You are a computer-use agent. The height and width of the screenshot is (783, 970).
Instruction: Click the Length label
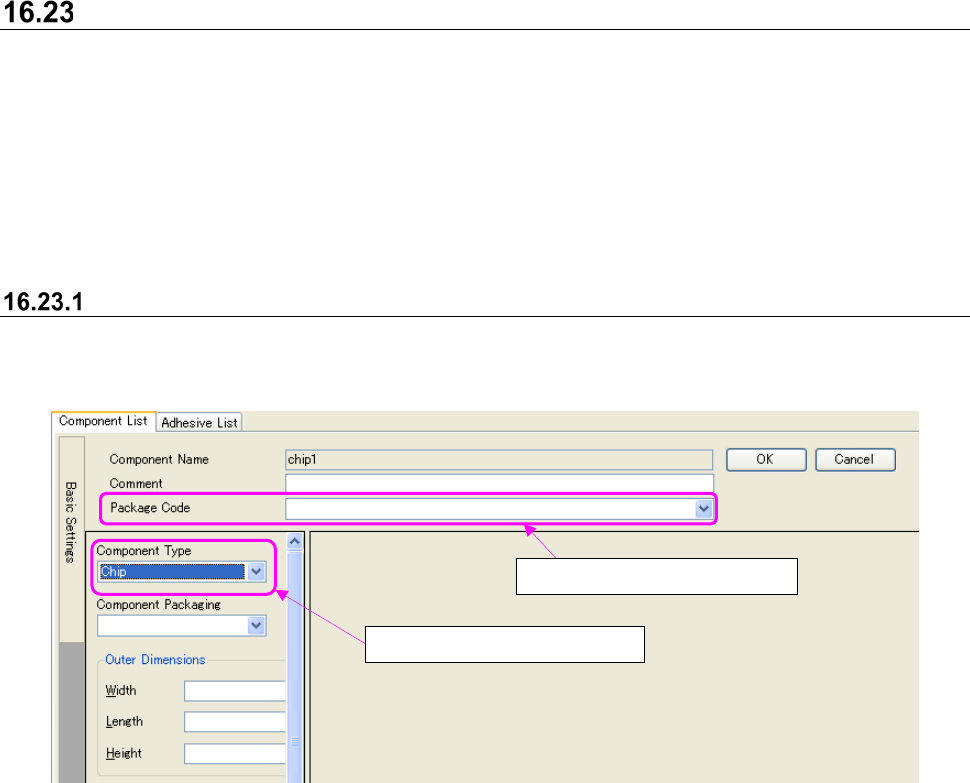pos(124,722)
